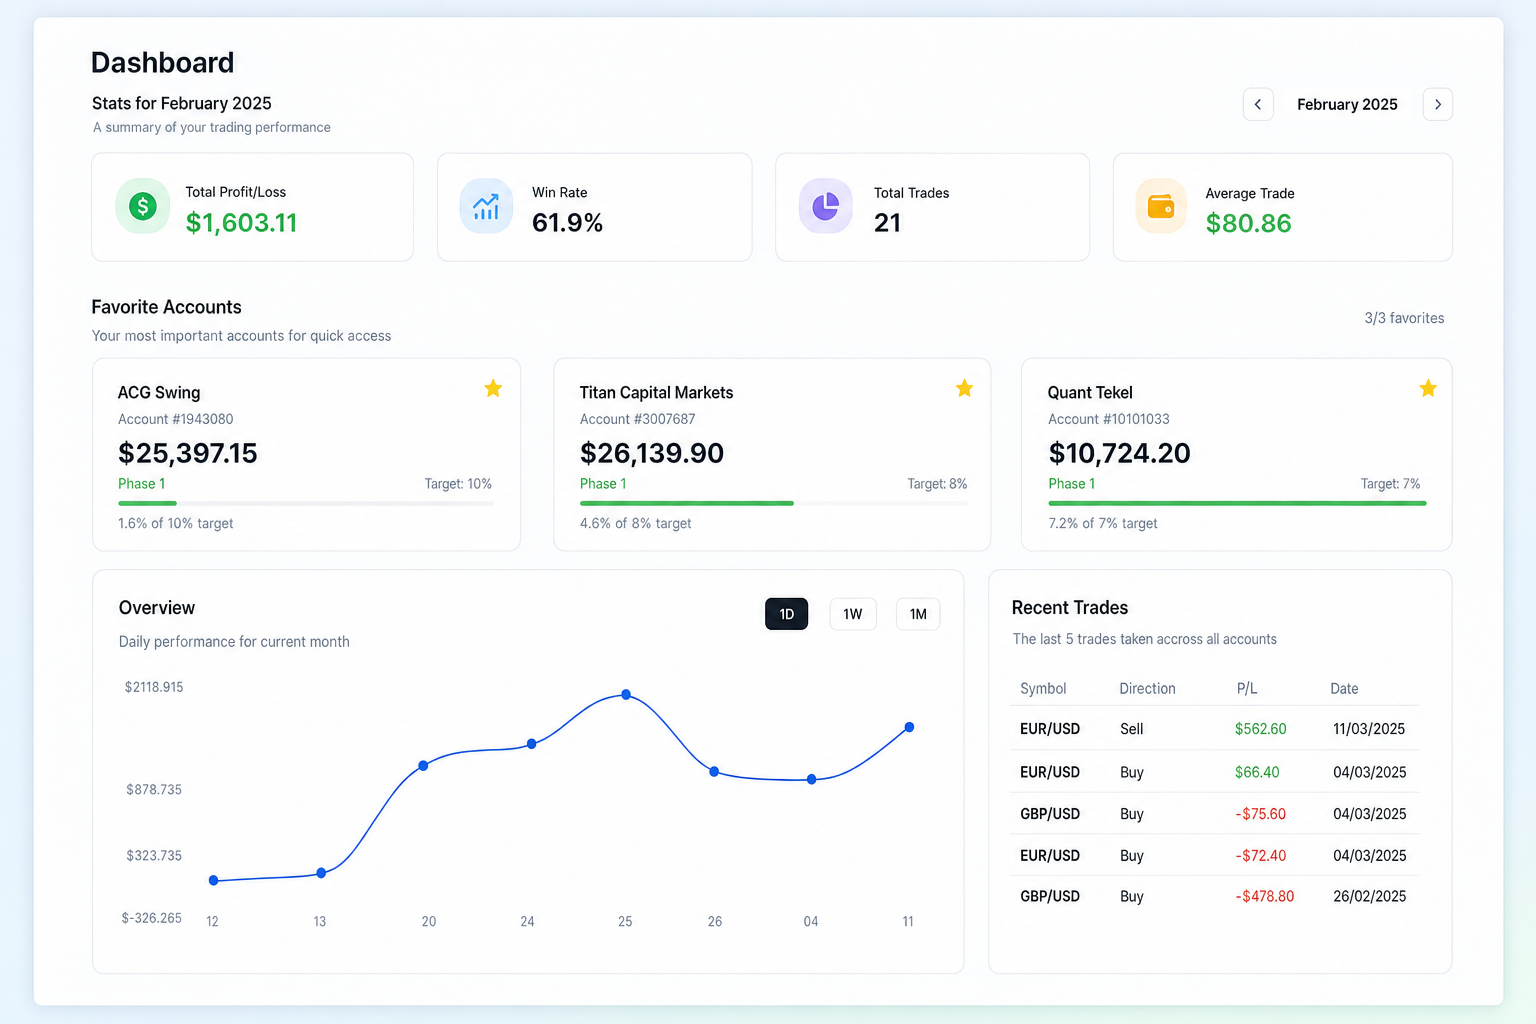Click the purple pie chart Total Trades icon

(825, 206)
